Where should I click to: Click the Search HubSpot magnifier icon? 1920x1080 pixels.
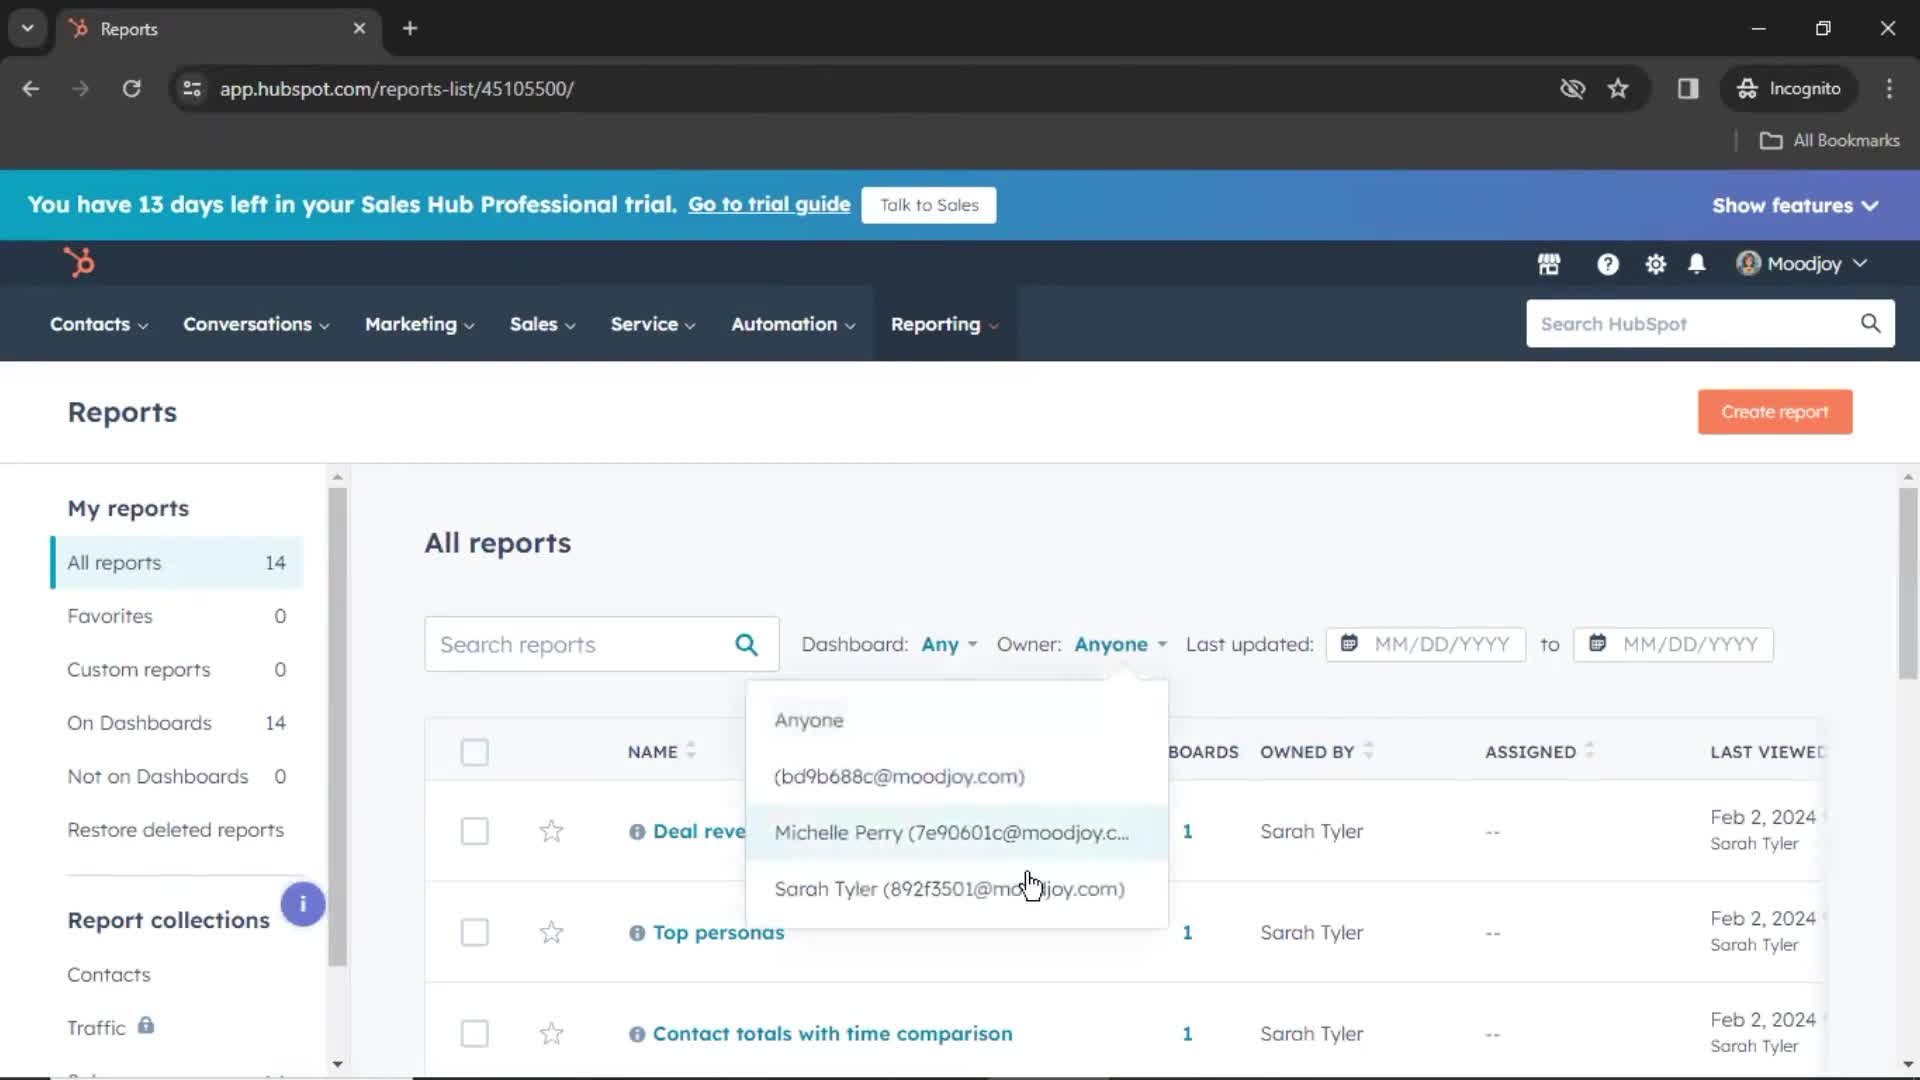(1870, 323)
